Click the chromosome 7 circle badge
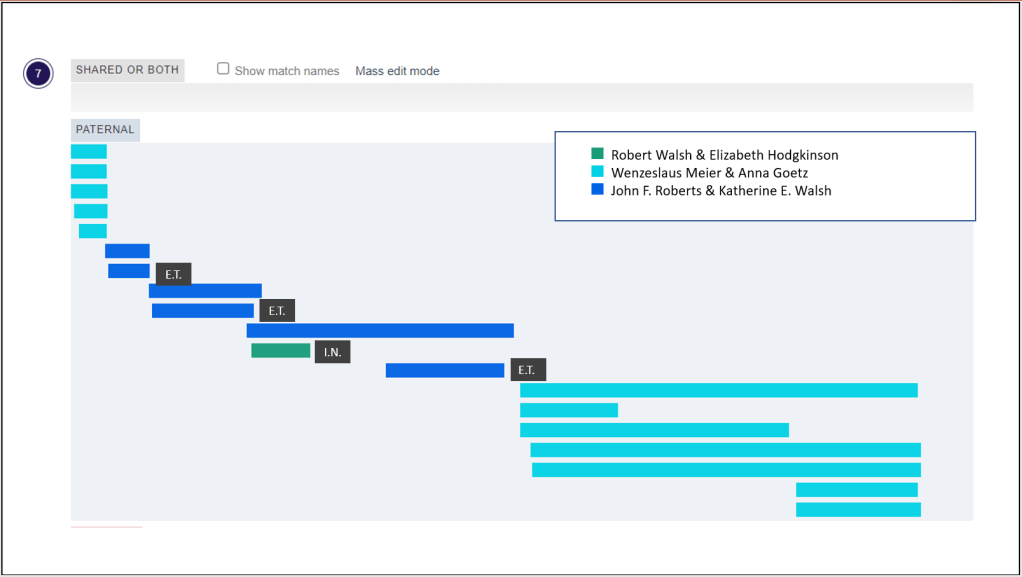1022x577 pixels. (38, 74)
